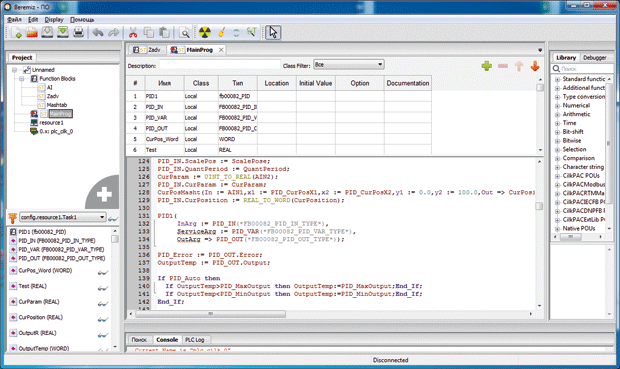The height and width of the screenshot is (369, 620).
Task: Collapse the Function Blocks tree node
Action: 22,79
